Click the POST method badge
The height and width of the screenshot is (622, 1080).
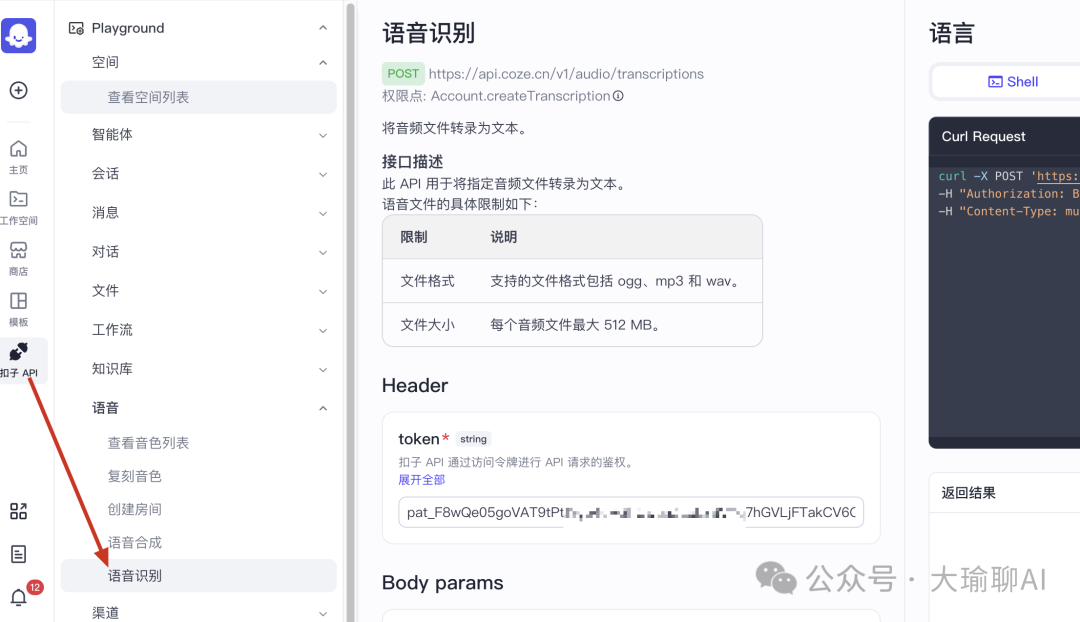(403, 74)
